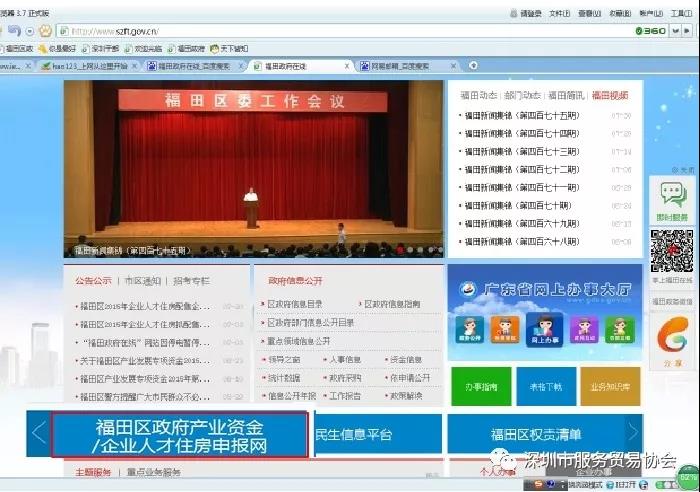700x492 pixels.
Task: Click the carousel left arrow
Action: click(x=38, y=433)
